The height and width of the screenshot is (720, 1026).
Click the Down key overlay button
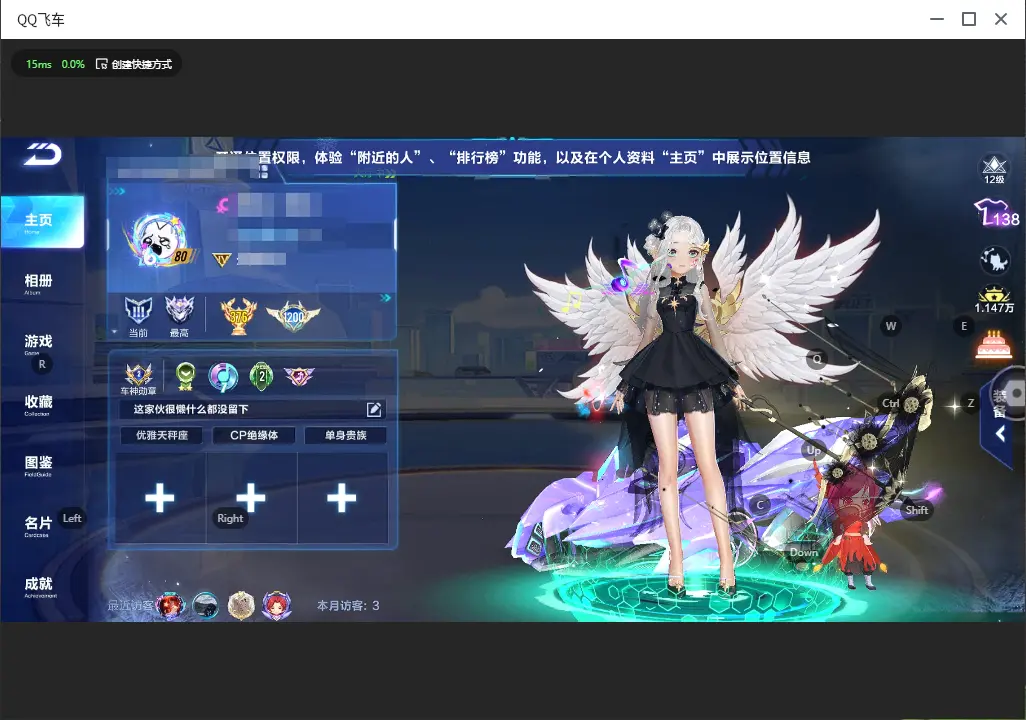[804, 552]
